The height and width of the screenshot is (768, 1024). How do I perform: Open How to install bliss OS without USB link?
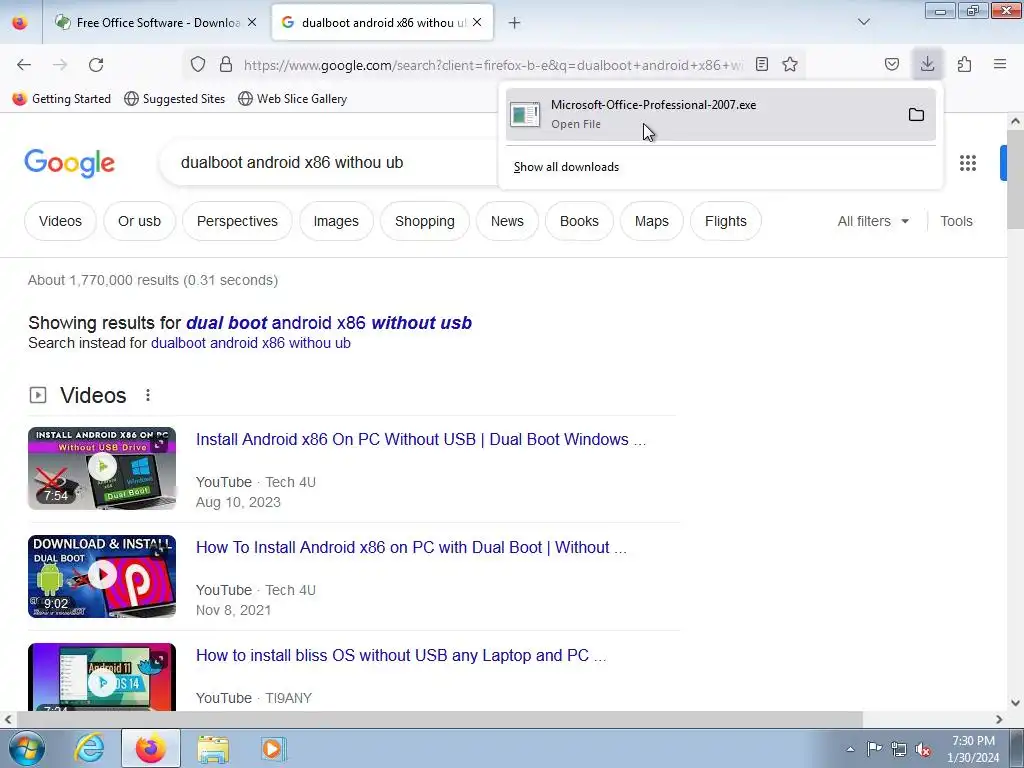pyautogui.click(x=401, y=655)
